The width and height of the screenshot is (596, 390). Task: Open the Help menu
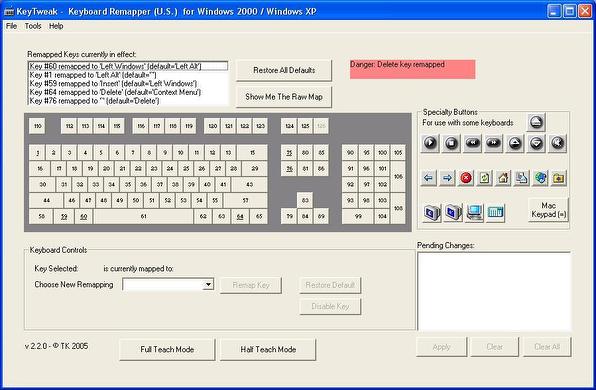56,26
